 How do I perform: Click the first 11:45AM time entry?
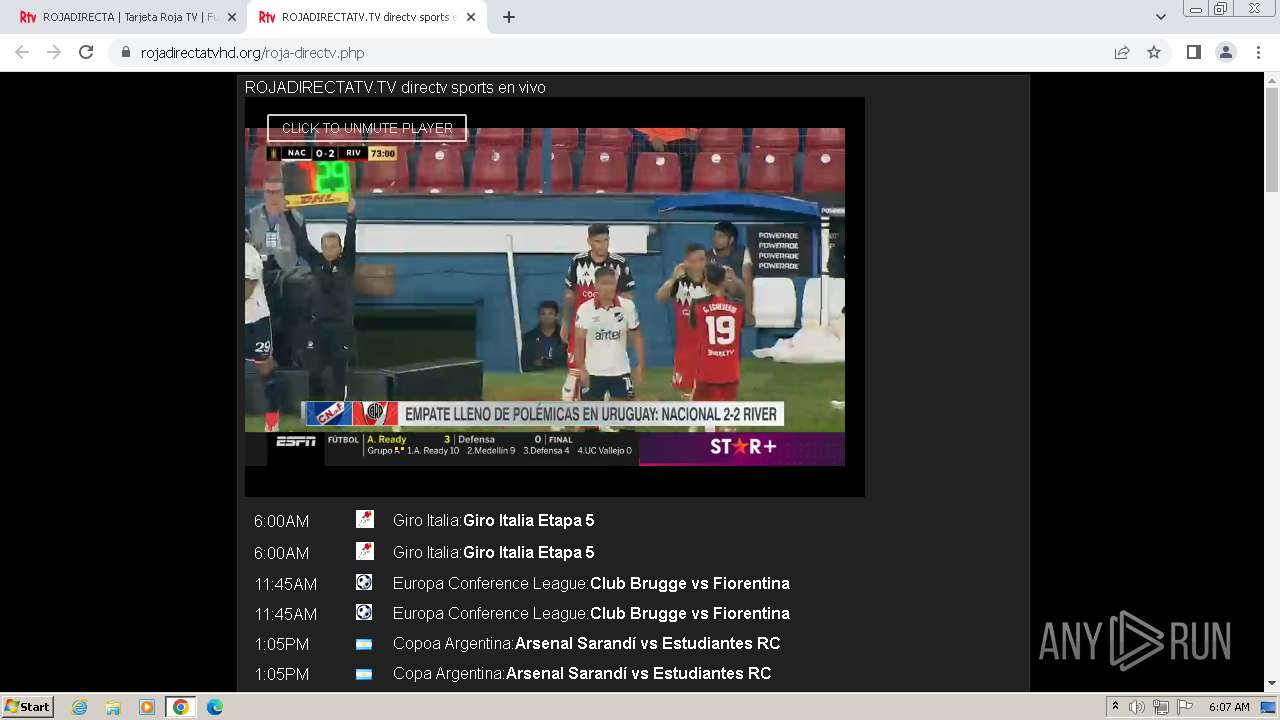pyautogui.click(x=285, y=584)
